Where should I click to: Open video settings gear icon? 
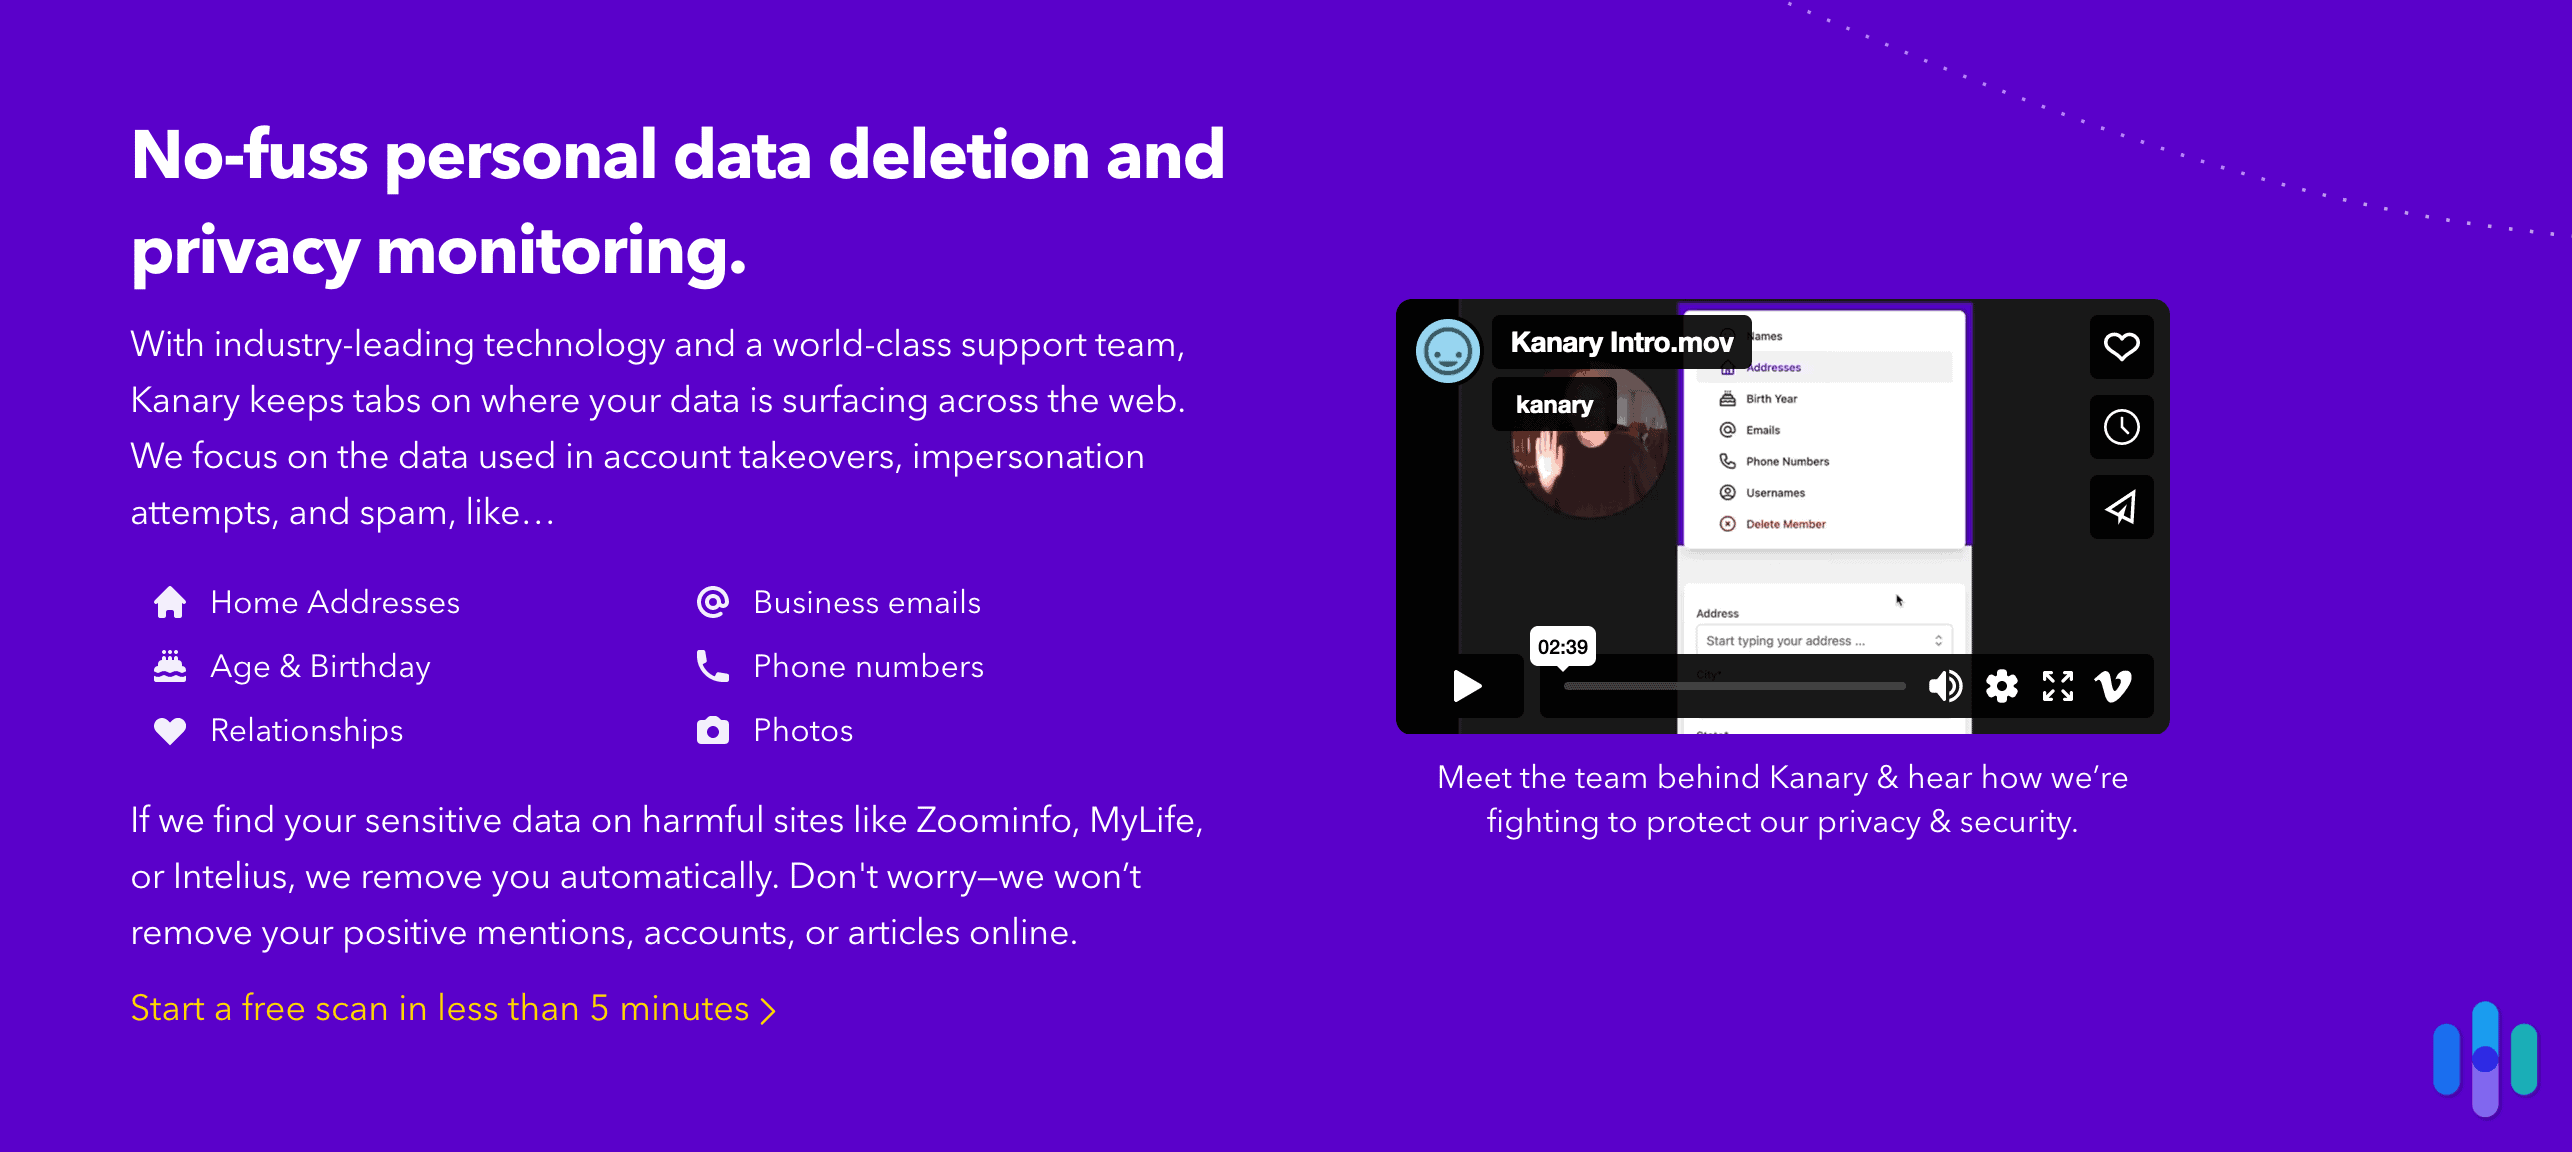2001,686
